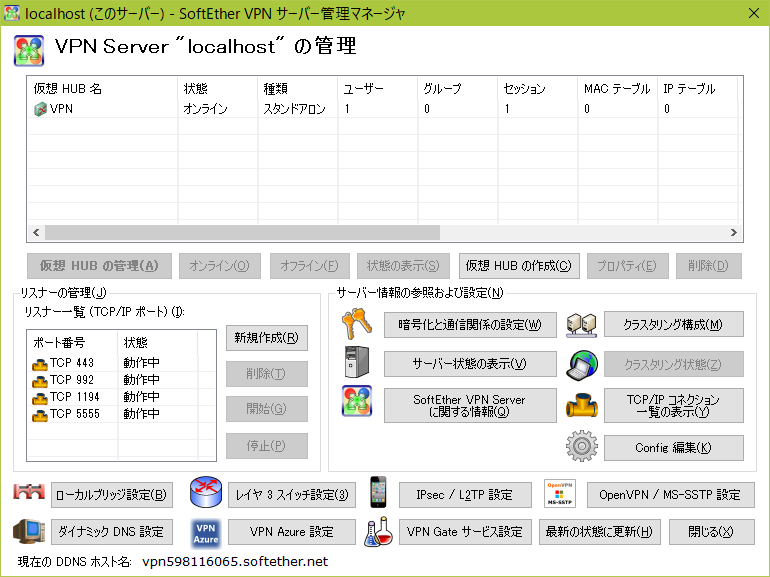Image resolution: width=770 pixels, height=577 pixels.
Task: Click the VPN Azure logo icon
Action: tap(206, 534)
